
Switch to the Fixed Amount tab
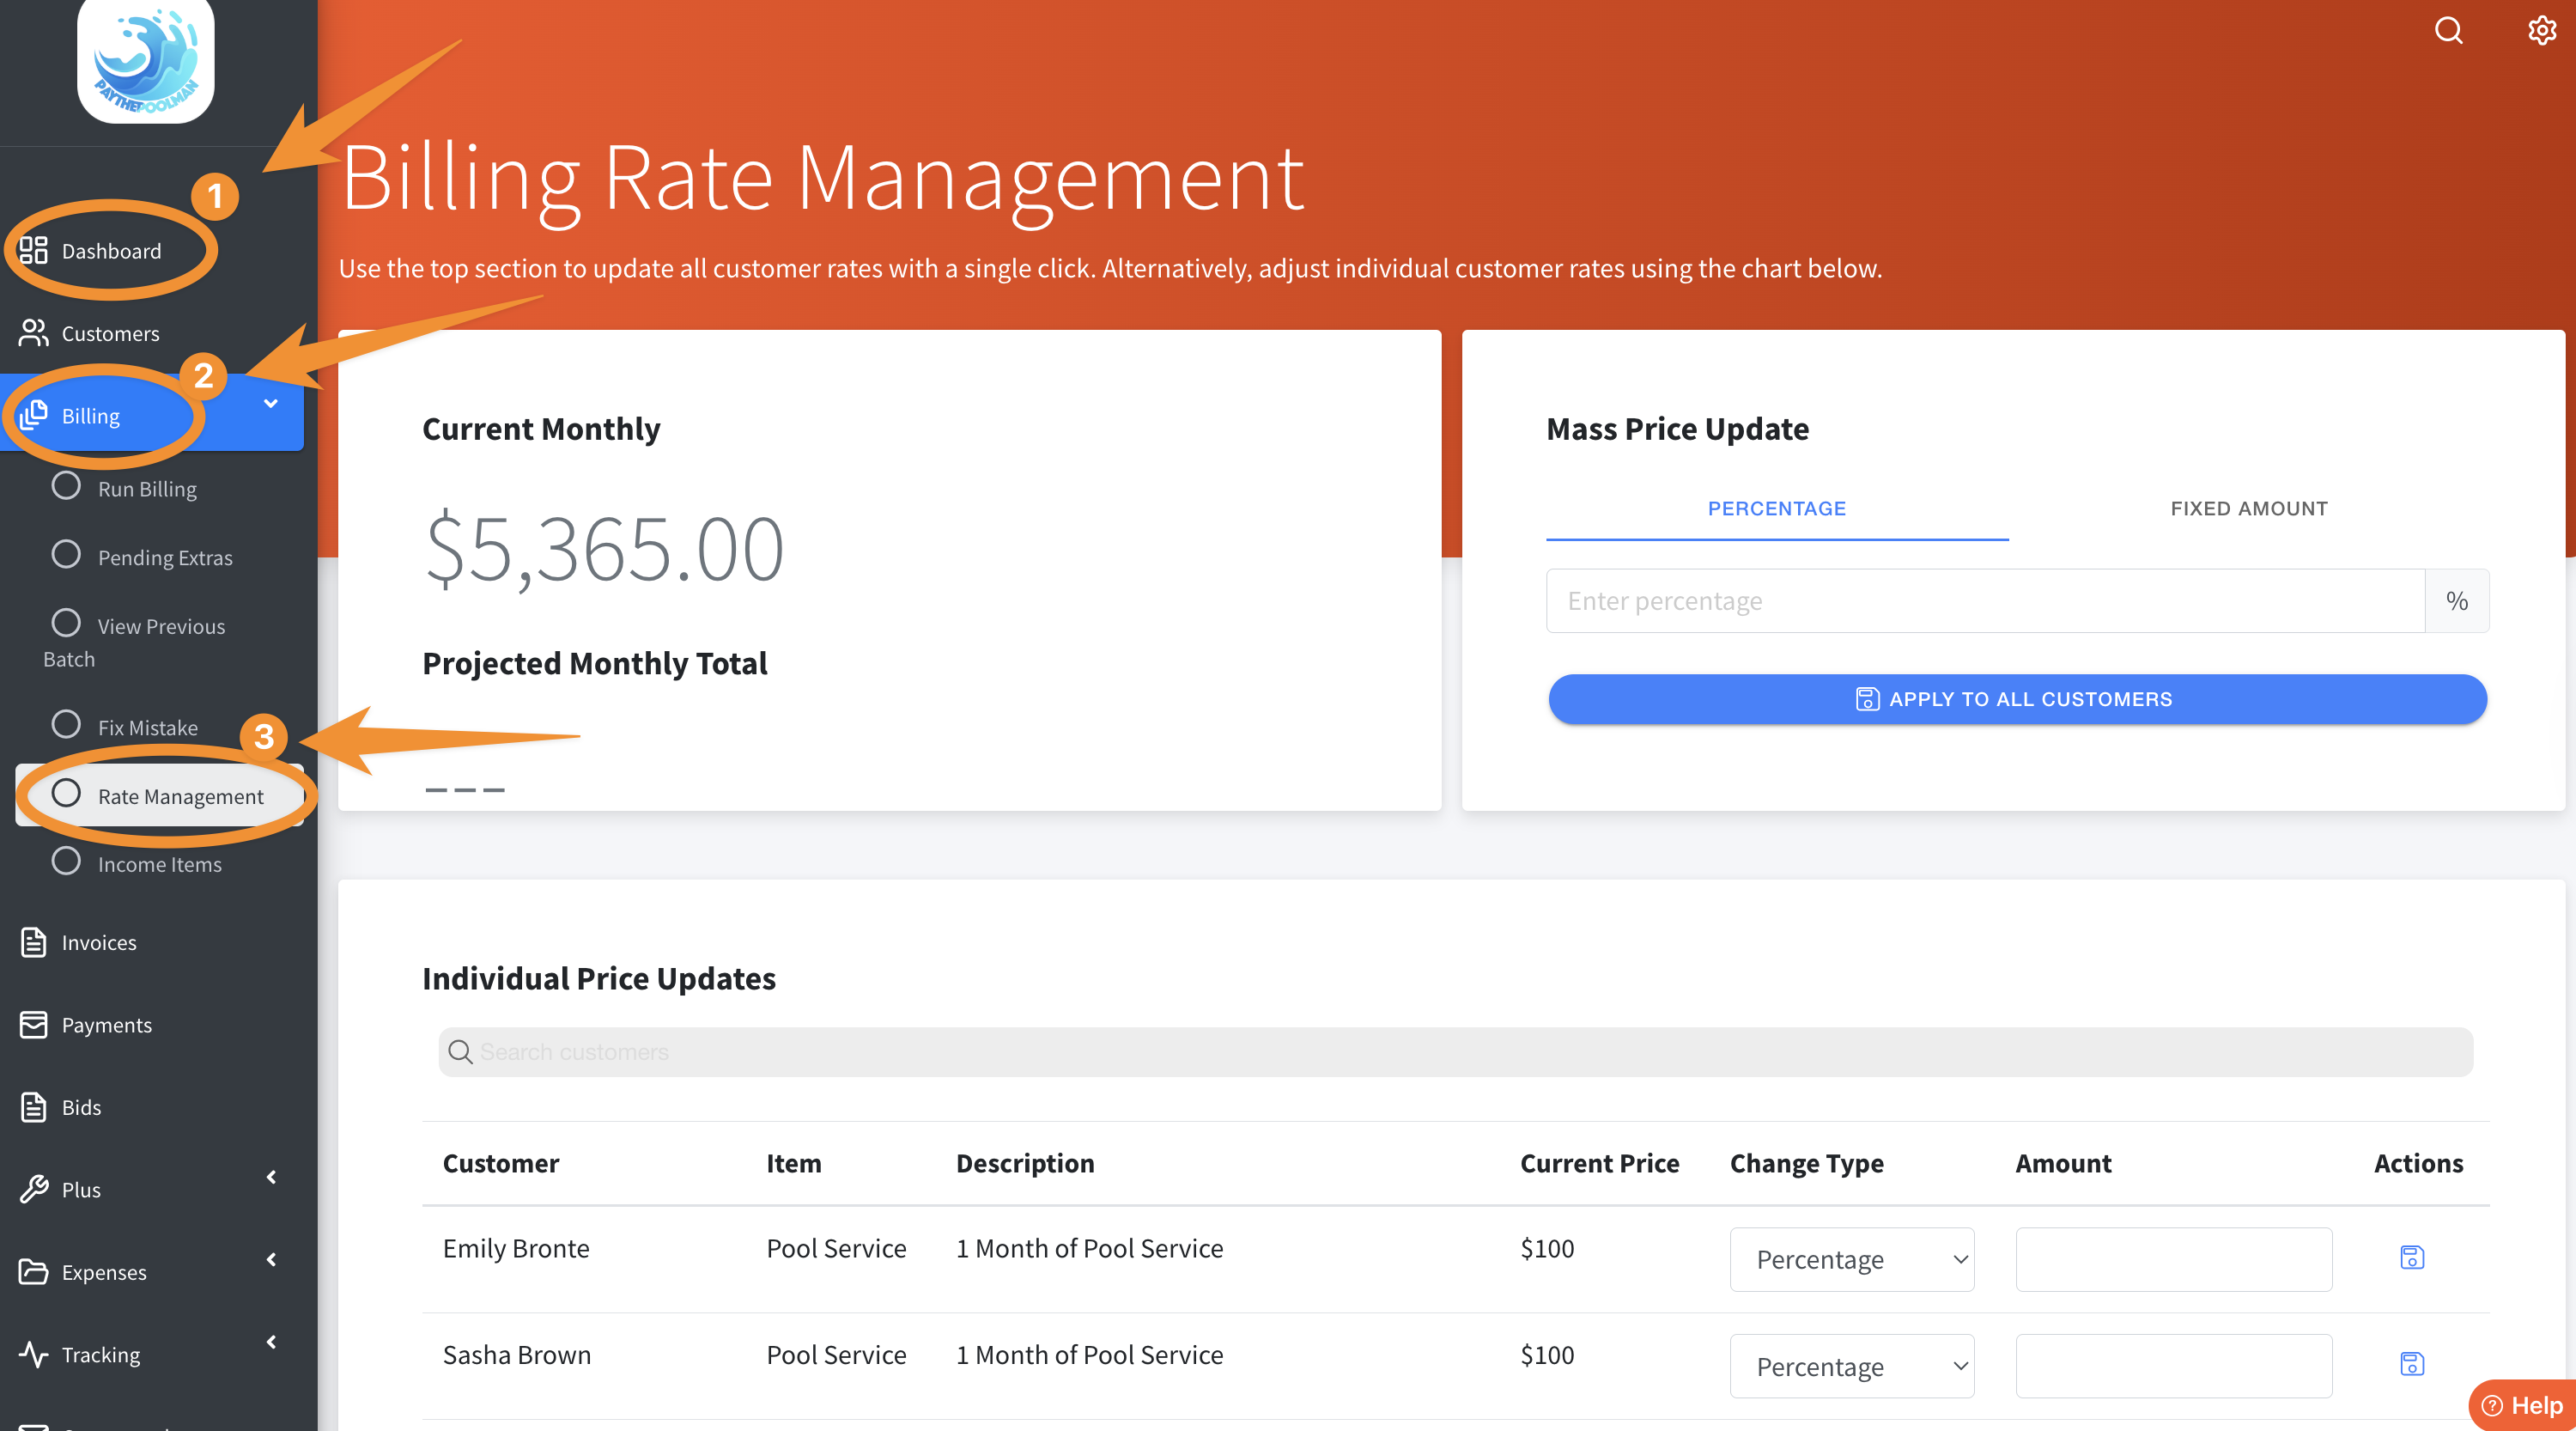click(x=2248, y=508)
